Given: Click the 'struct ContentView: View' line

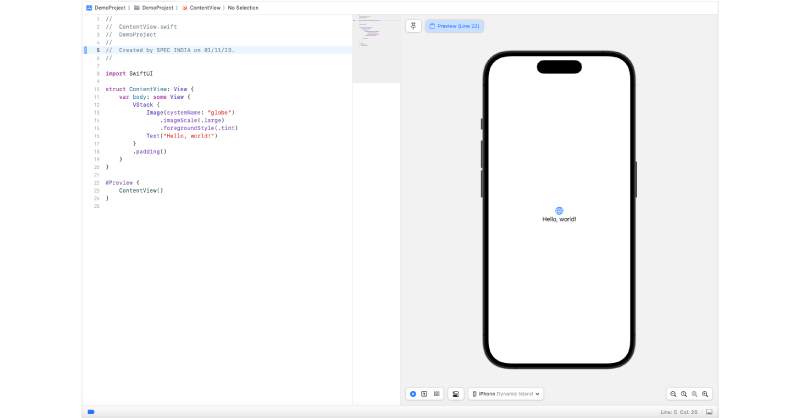Looking at the screenshot, I should point(149,89).
